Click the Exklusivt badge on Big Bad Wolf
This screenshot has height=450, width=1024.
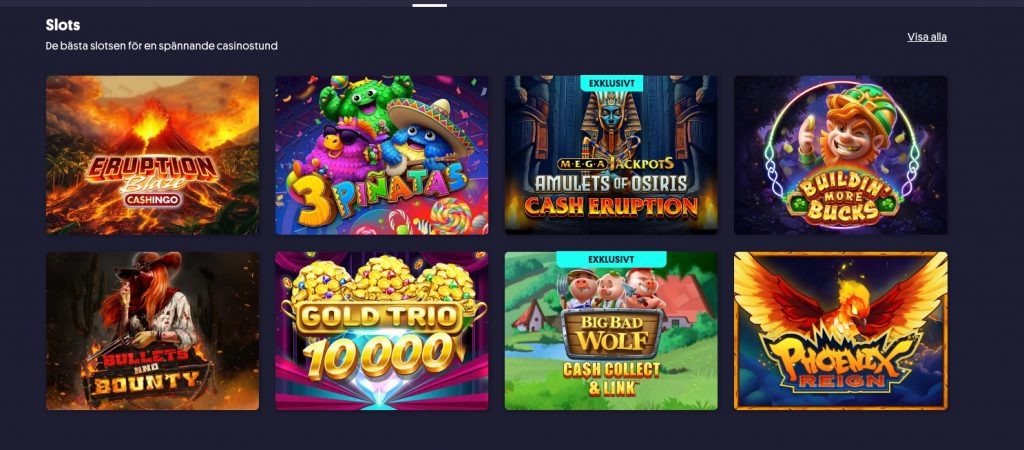tap(611, 259)
